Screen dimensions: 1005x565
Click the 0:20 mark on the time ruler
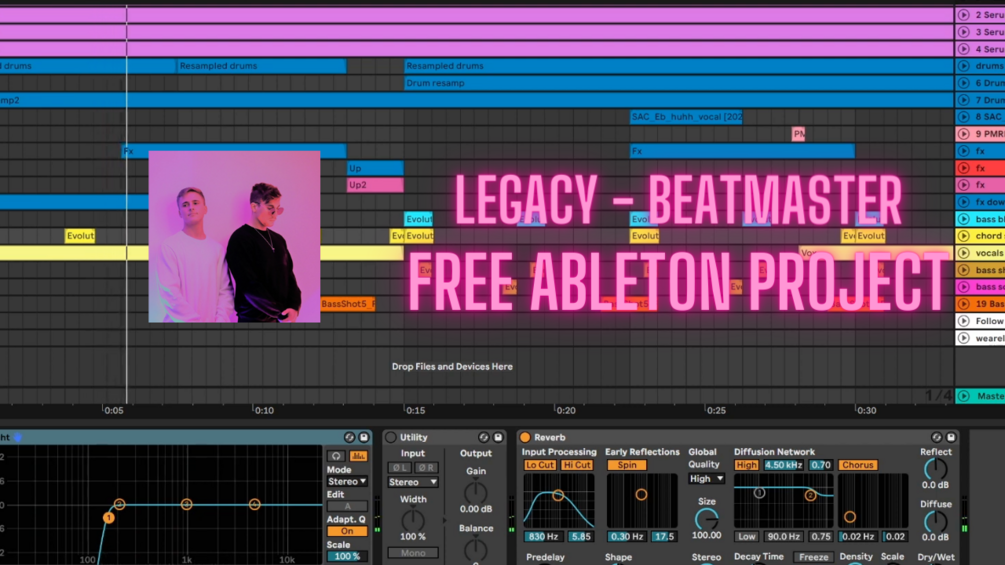[x=566, y=411]
